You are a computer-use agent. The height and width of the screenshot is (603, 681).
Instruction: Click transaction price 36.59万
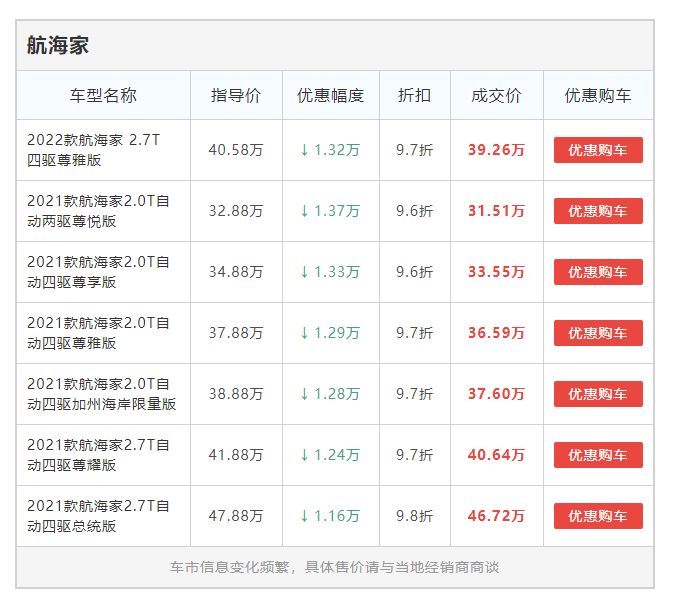point(496,333)
